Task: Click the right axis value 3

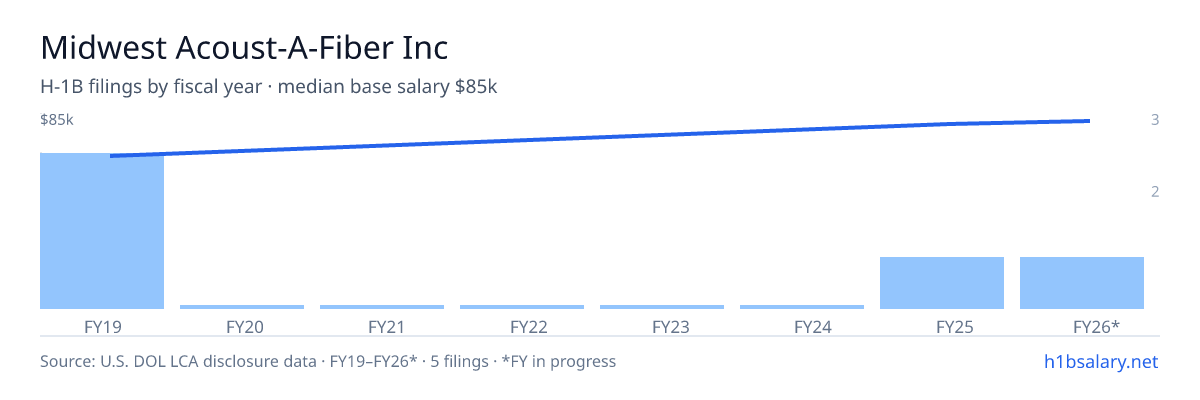Action: (x=1155, y=120)
